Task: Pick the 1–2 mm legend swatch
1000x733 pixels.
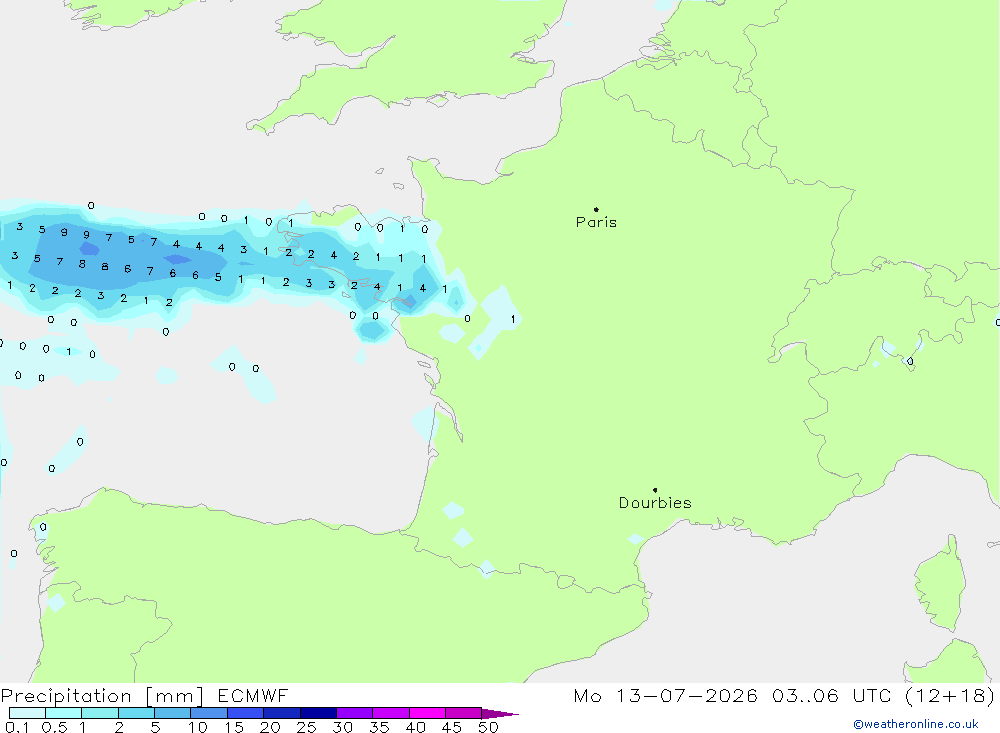Action: [x=100, y=713]
